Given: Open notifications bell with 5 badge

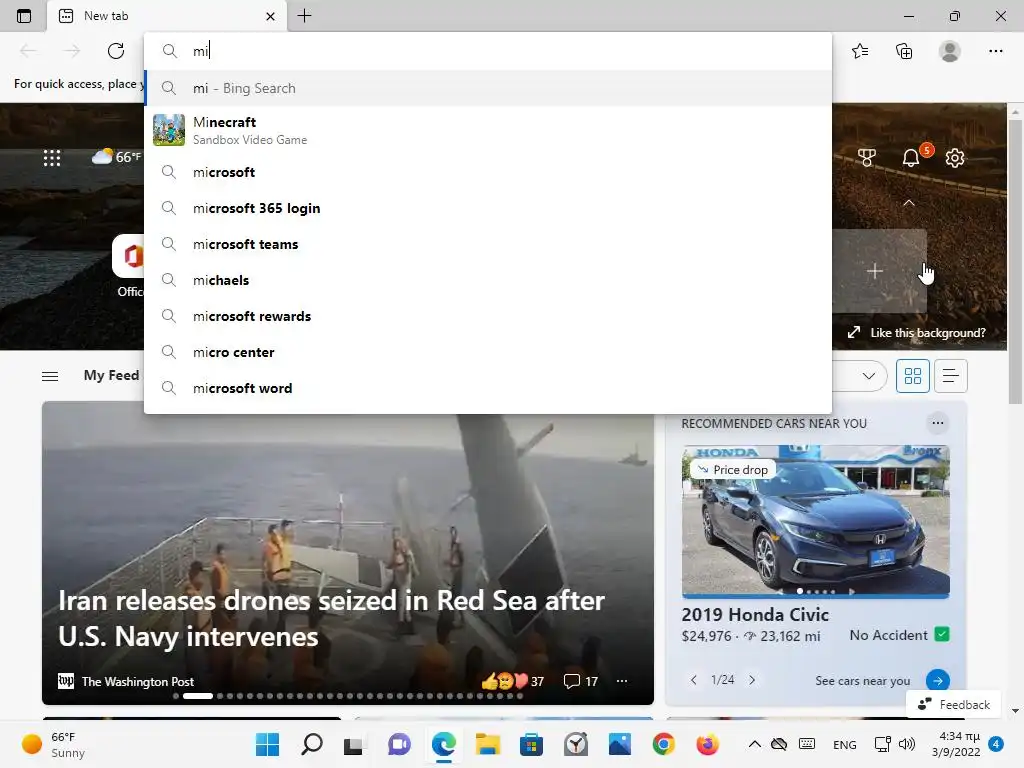Looking at the screenshot, I should pos(912,157).
